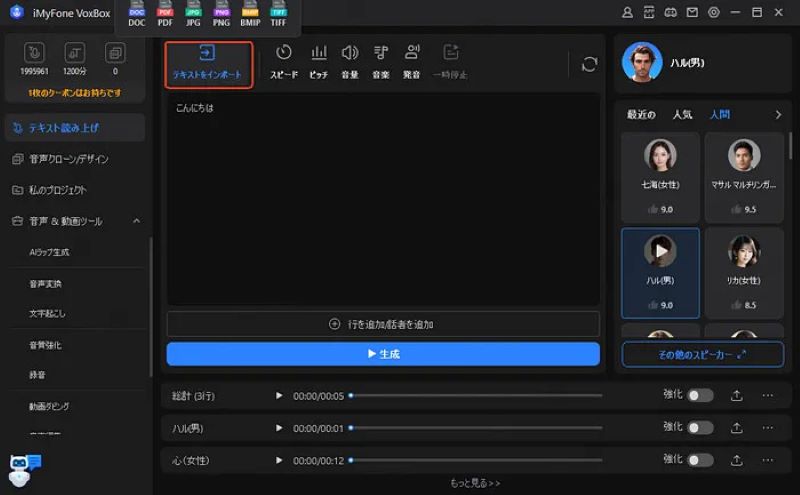This screenshot has width=800, height=495.
Task: Open the store icon beside the account icon
Action: (x=649, y=12)
